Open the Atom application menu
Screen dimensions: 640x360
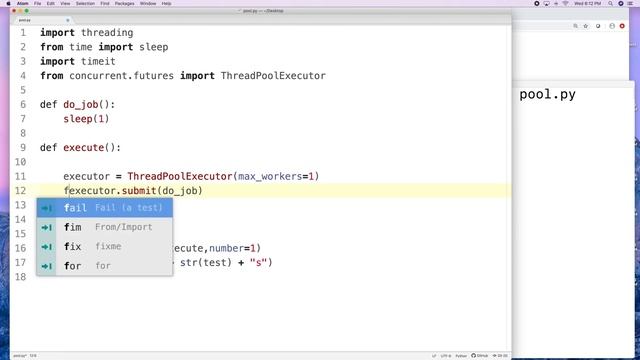pos(22,3)
